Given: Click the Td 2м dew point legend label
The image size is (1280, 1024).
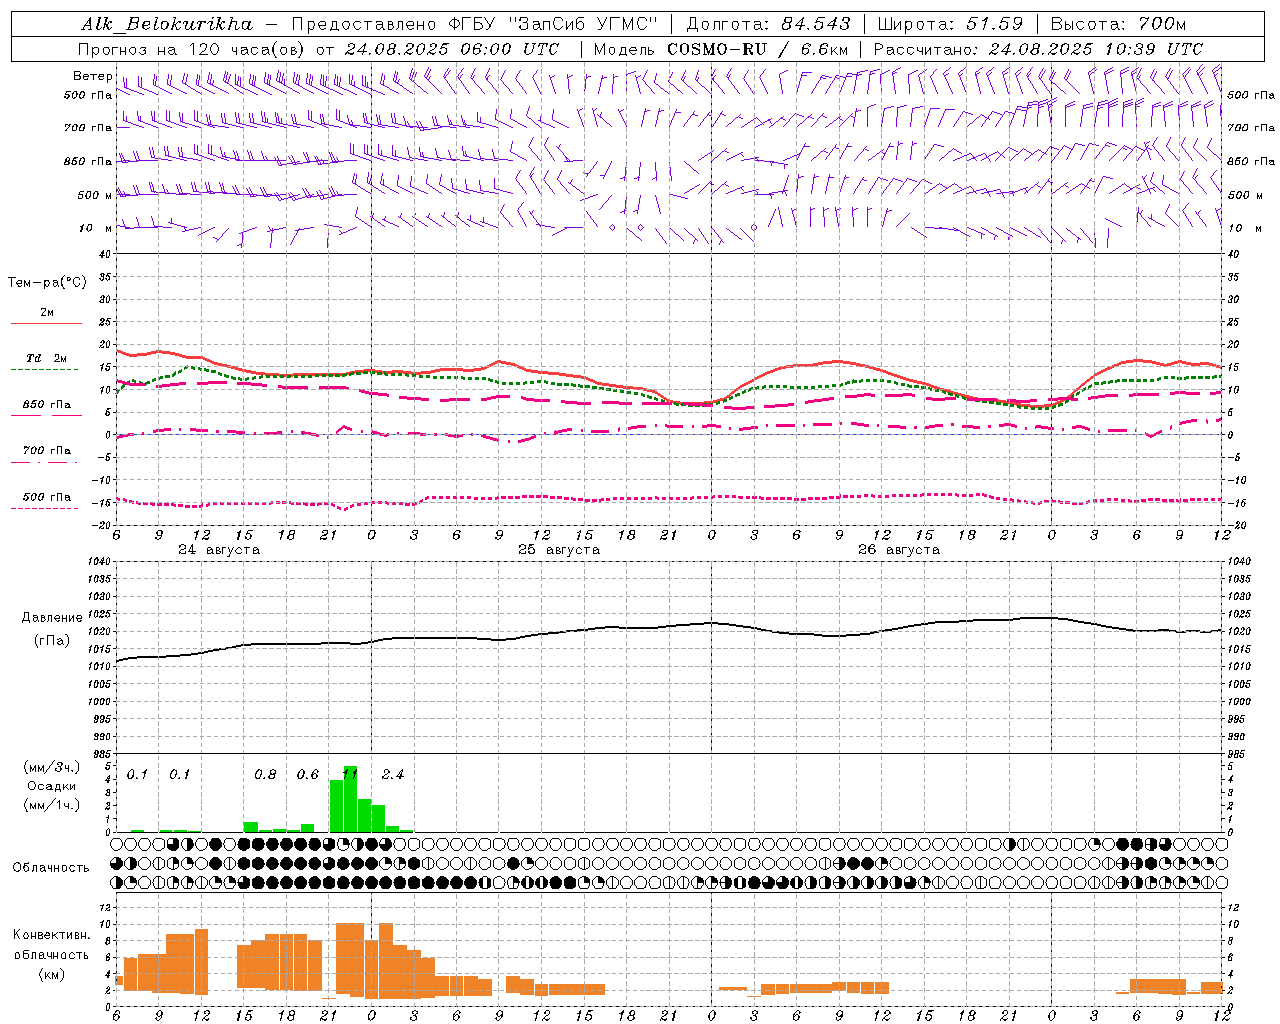Looking at the screenshot, I should tap(47, 358).
